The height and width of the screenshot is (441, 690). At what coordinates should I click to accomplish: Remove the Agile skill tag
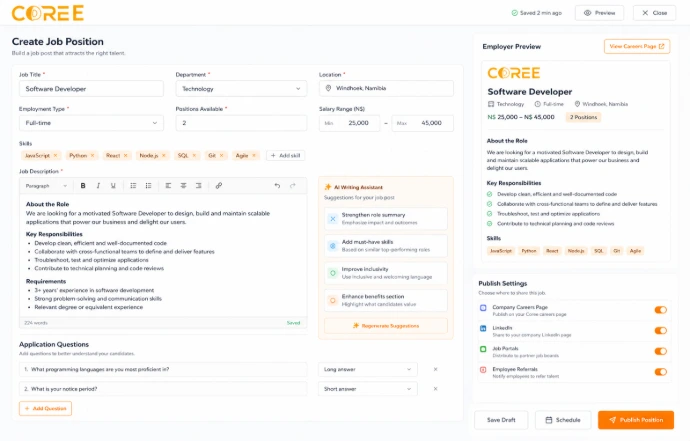(x=254, y=155)
